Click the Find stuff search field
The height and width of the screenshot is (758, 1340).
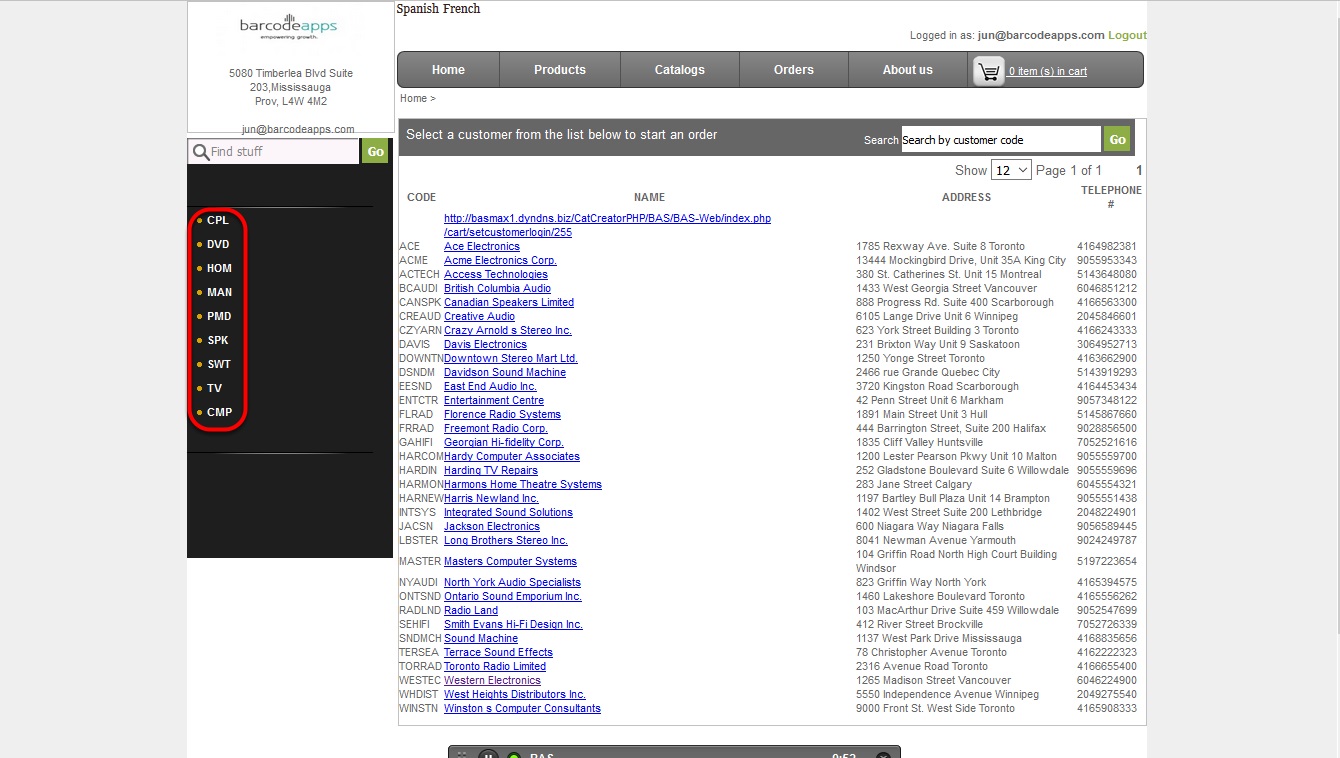[274, 152]
